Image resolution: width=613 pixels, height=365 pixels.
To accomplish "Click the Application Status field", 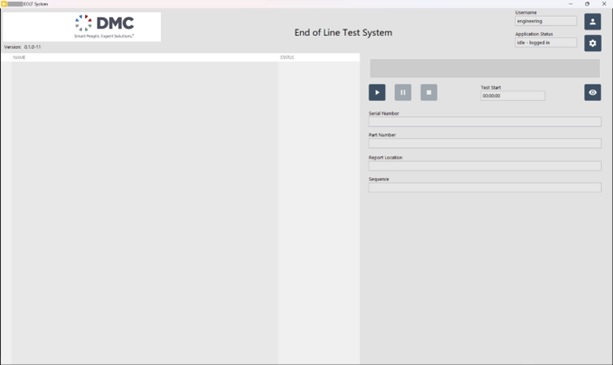I will point(545,43).
